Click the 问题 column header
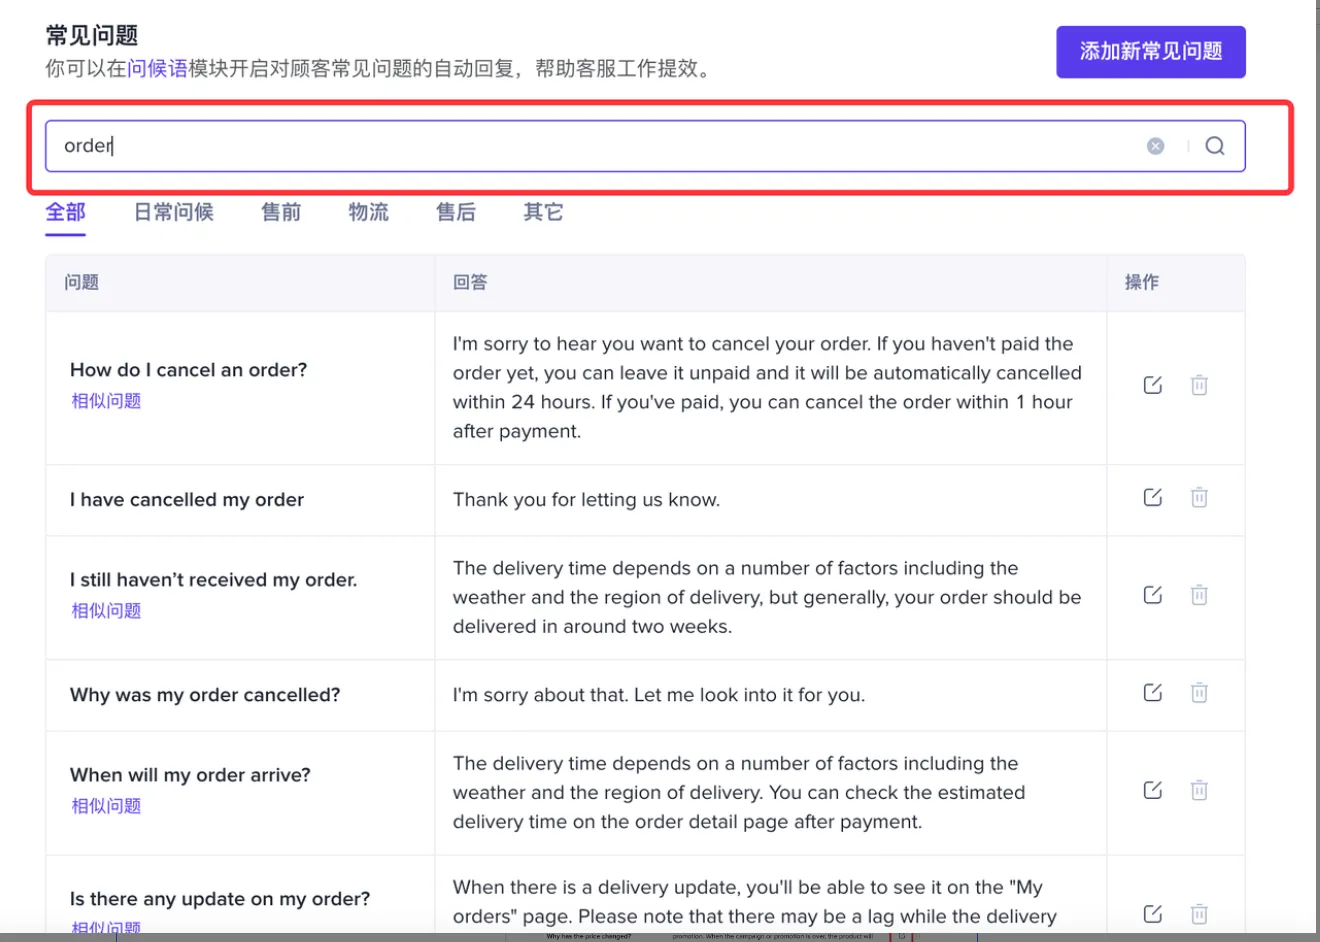This screenshot has width=1320, height=942. pyautogui.click(x=82, y=282)
